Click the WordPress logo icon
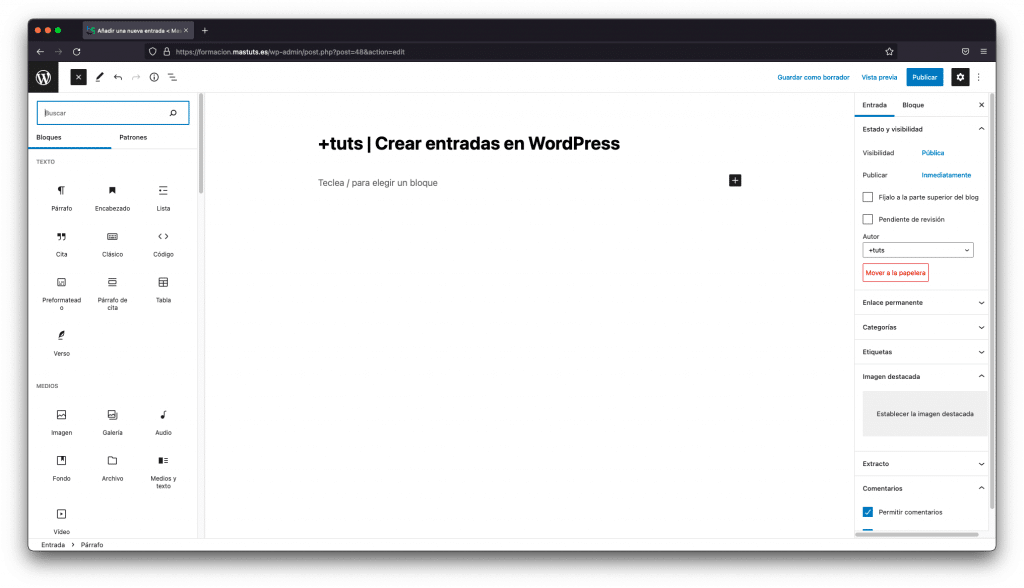This screenshot has width=1024, height=588. [42, 77]
